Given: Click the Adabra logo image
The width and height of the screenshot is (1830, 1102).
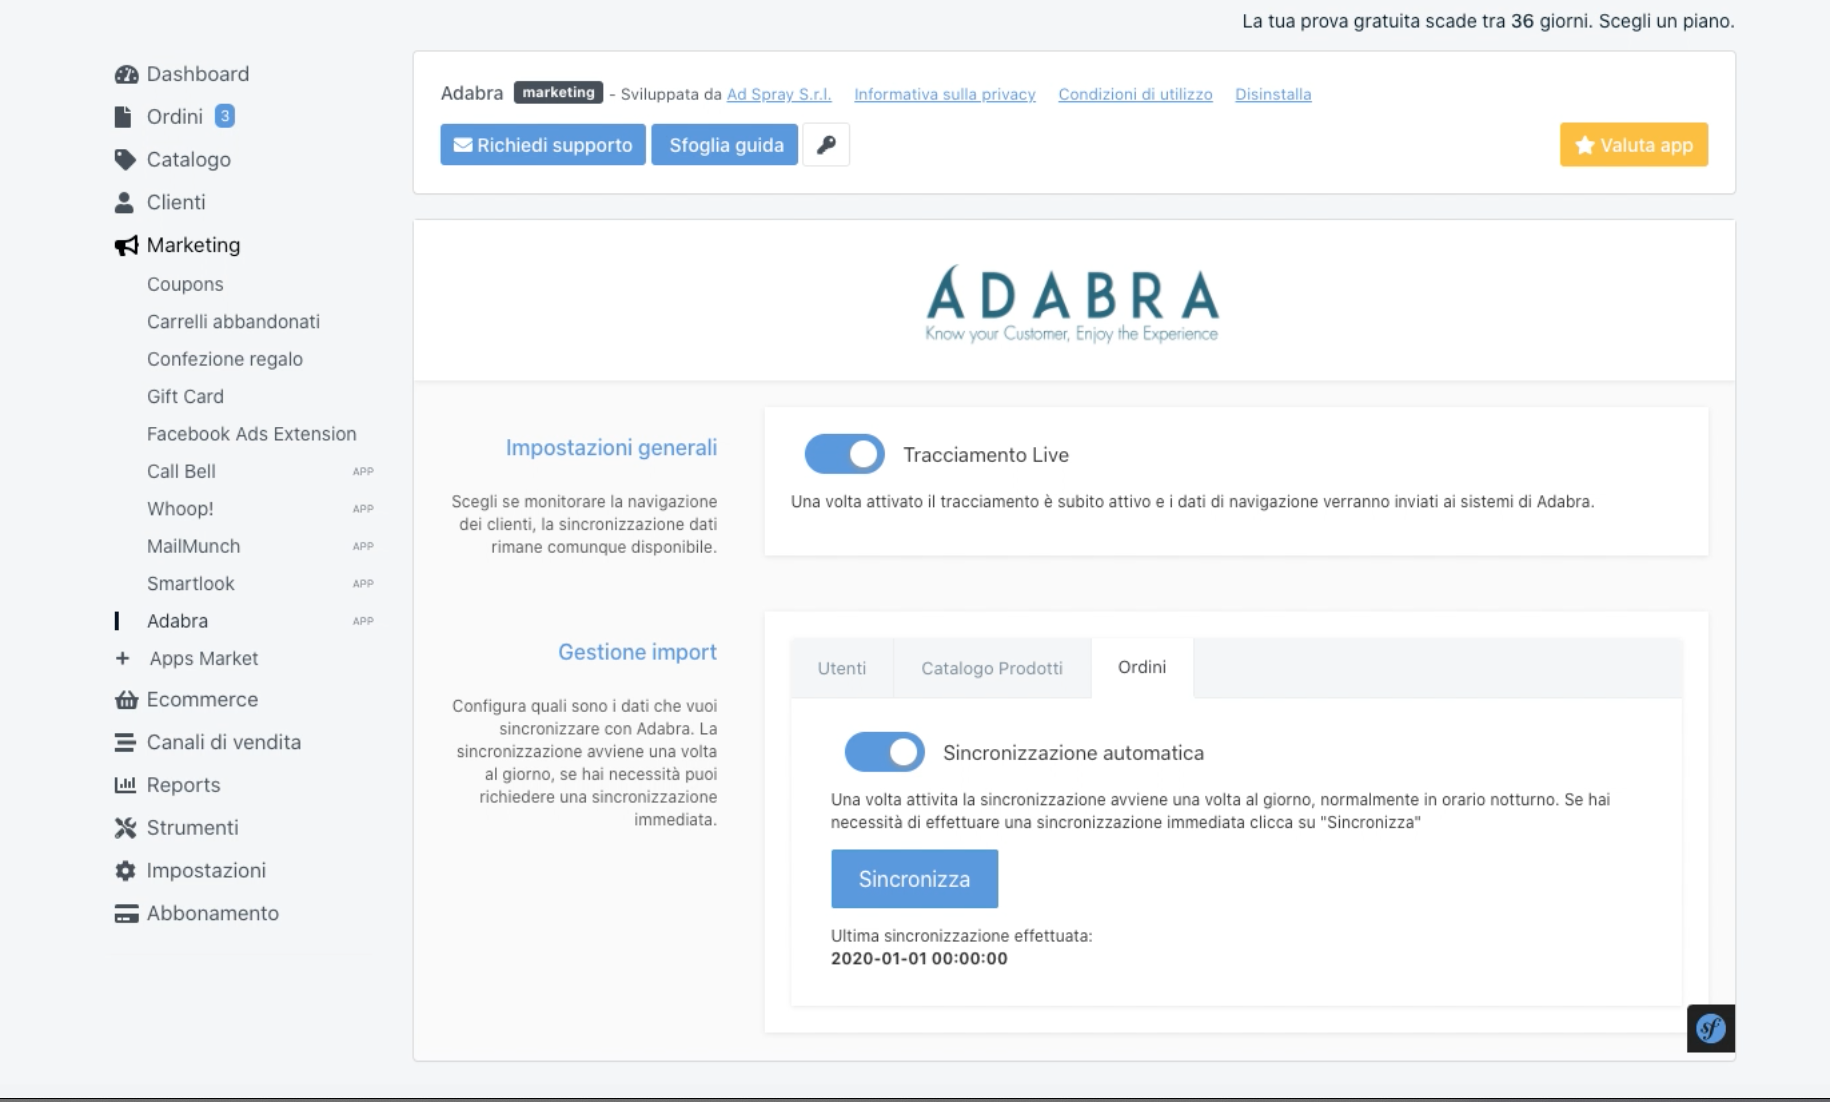Looking at the screenshot, I should pos(1072,303).
